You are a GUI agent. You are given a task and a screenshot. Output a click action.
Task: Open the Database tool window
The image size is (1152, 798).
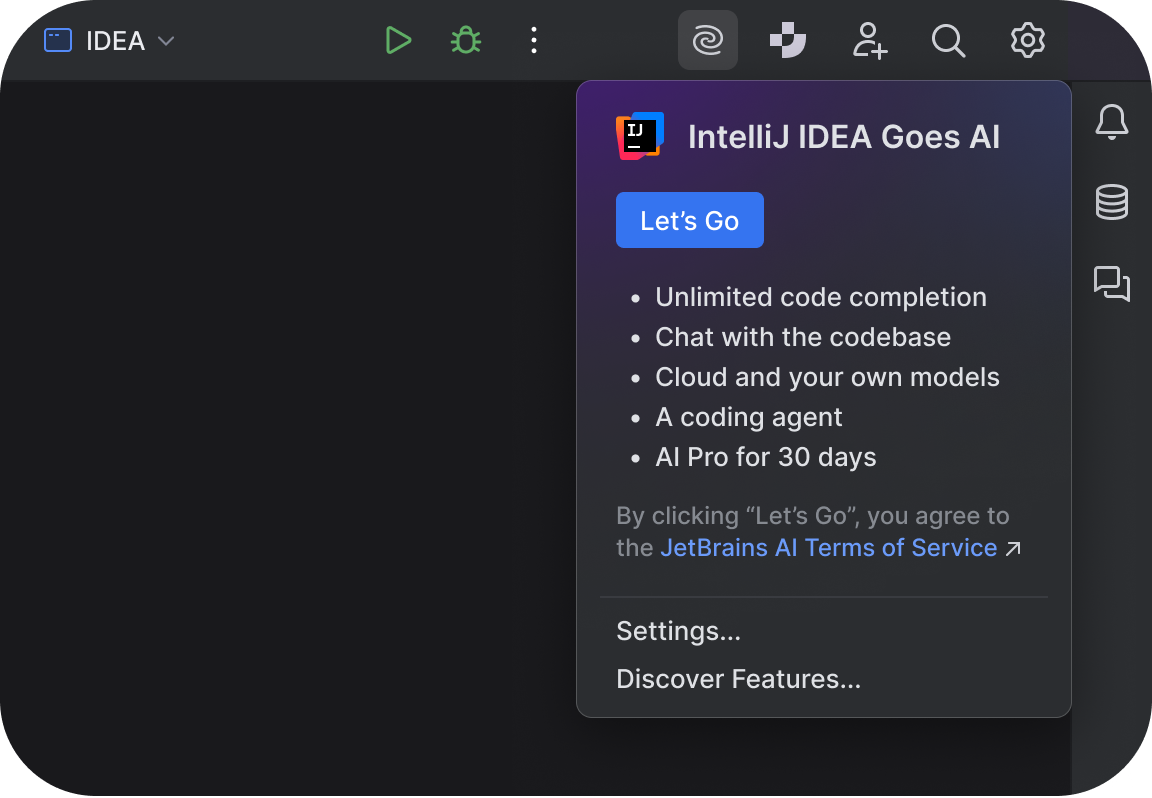[x=1111, y=202]
